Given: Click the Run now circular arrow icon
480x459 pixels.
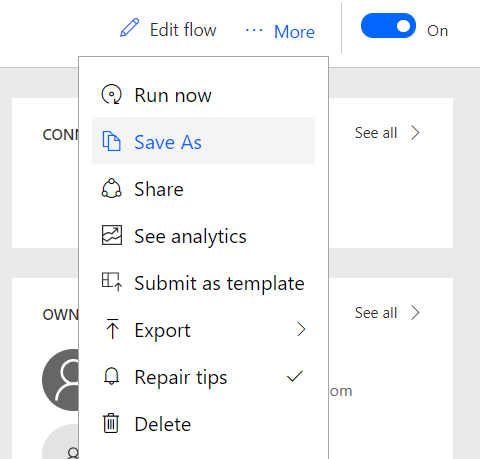Looking at the screenshot, I should pyautogui.click(x=112, y=94).
